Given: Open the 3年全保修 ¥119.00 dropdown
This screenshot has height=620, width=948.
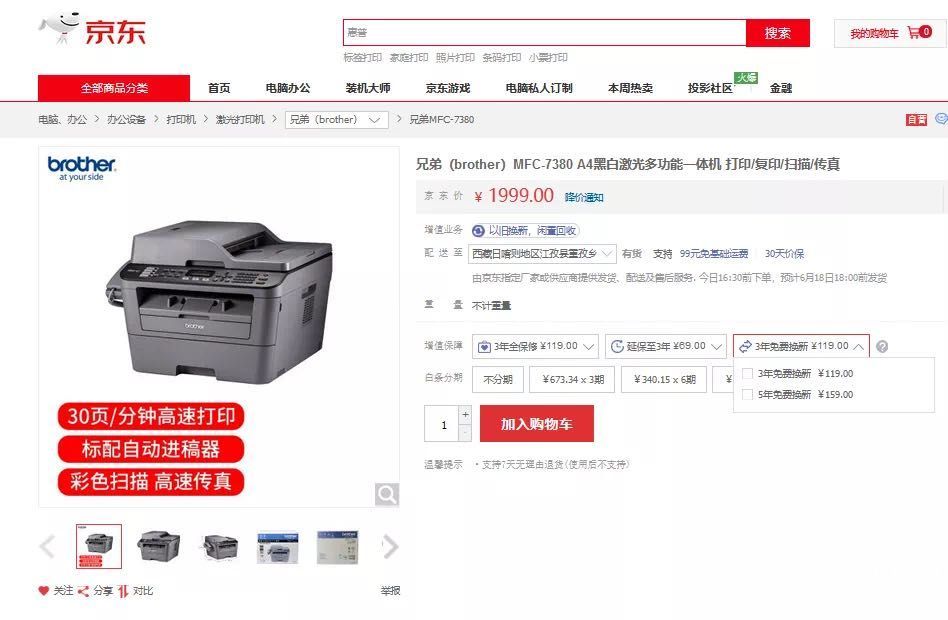Looking at the screenshot, I should click(x=535, y=347).
